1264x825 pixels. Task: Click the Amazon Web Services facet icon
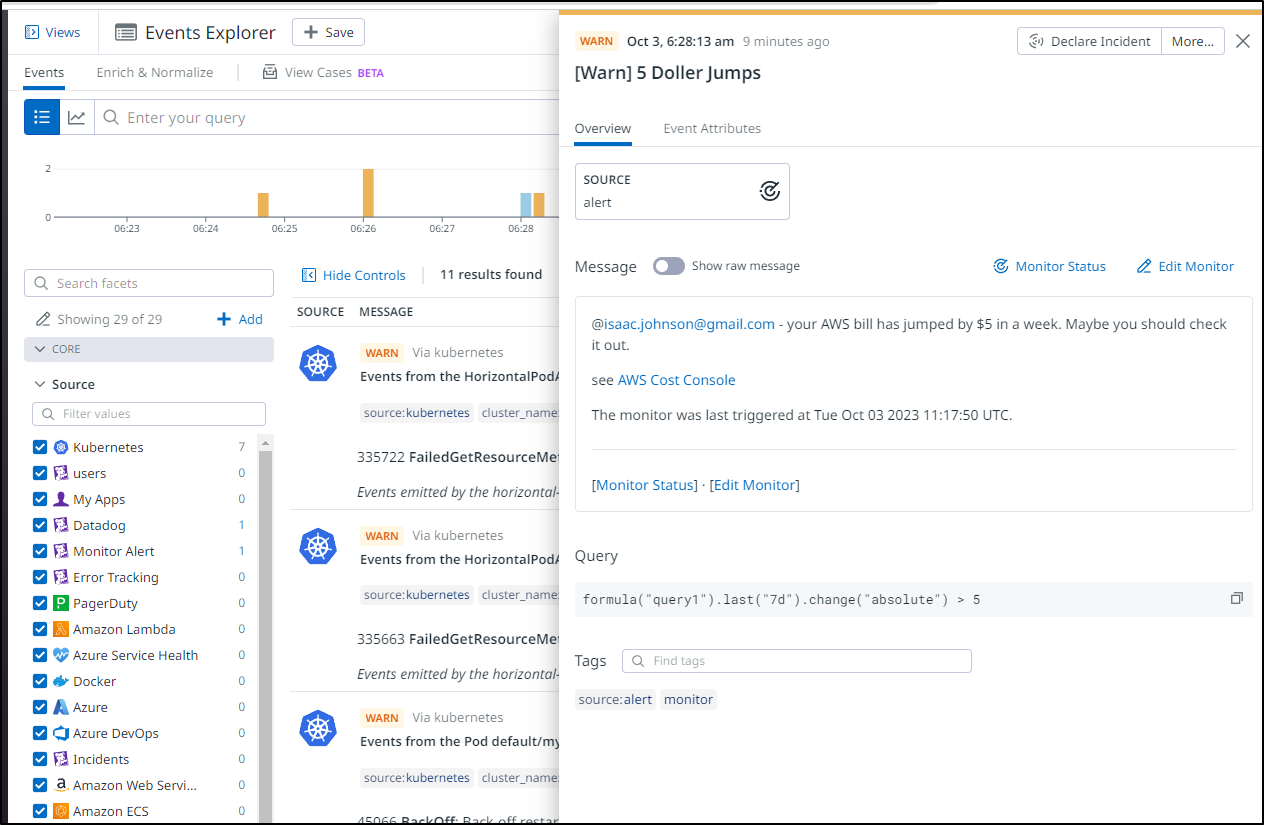tap(60, 785)
